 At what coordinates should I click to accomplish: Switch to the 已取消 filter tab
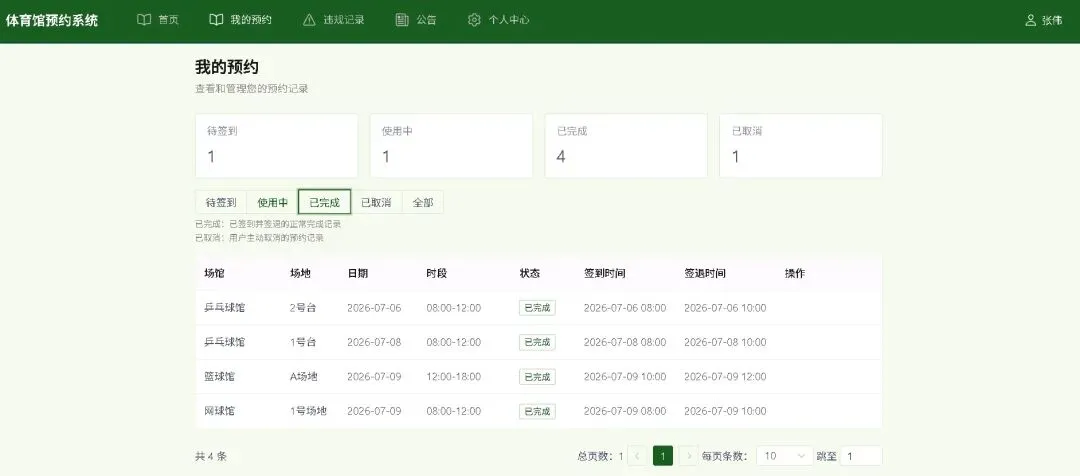tap(376, 203)
